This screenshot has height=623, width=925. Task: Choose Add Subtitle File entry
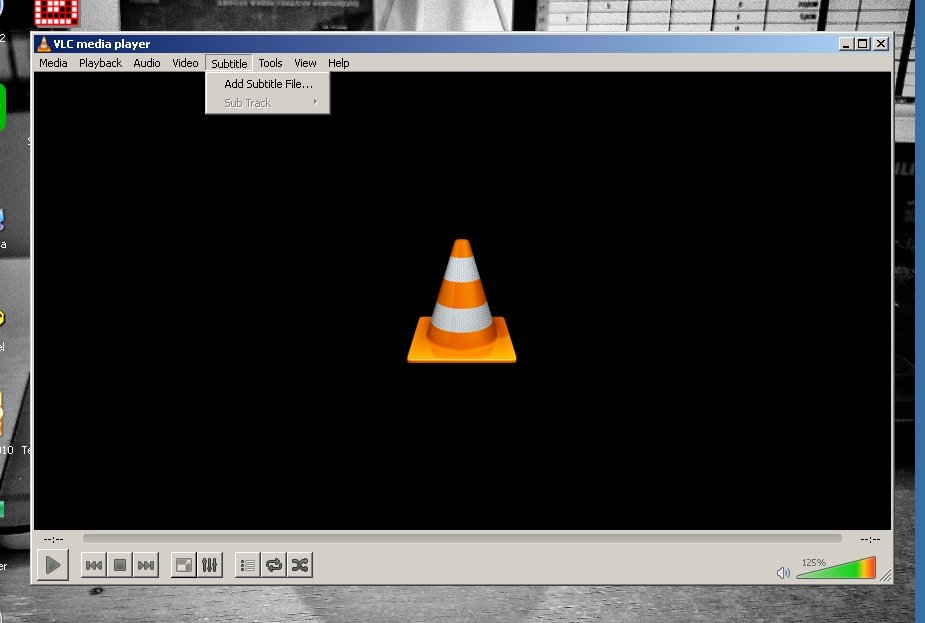coord(268,84)
